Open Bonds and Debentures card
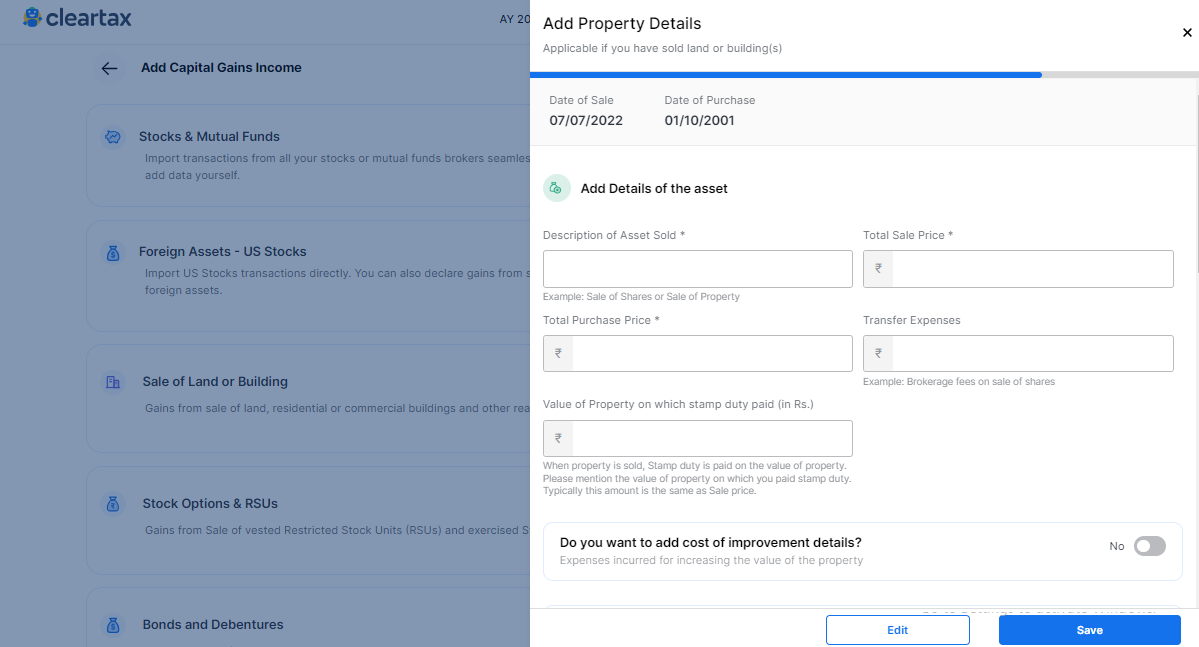Viewport: 1199px width, 647px height. click(308, 617)
